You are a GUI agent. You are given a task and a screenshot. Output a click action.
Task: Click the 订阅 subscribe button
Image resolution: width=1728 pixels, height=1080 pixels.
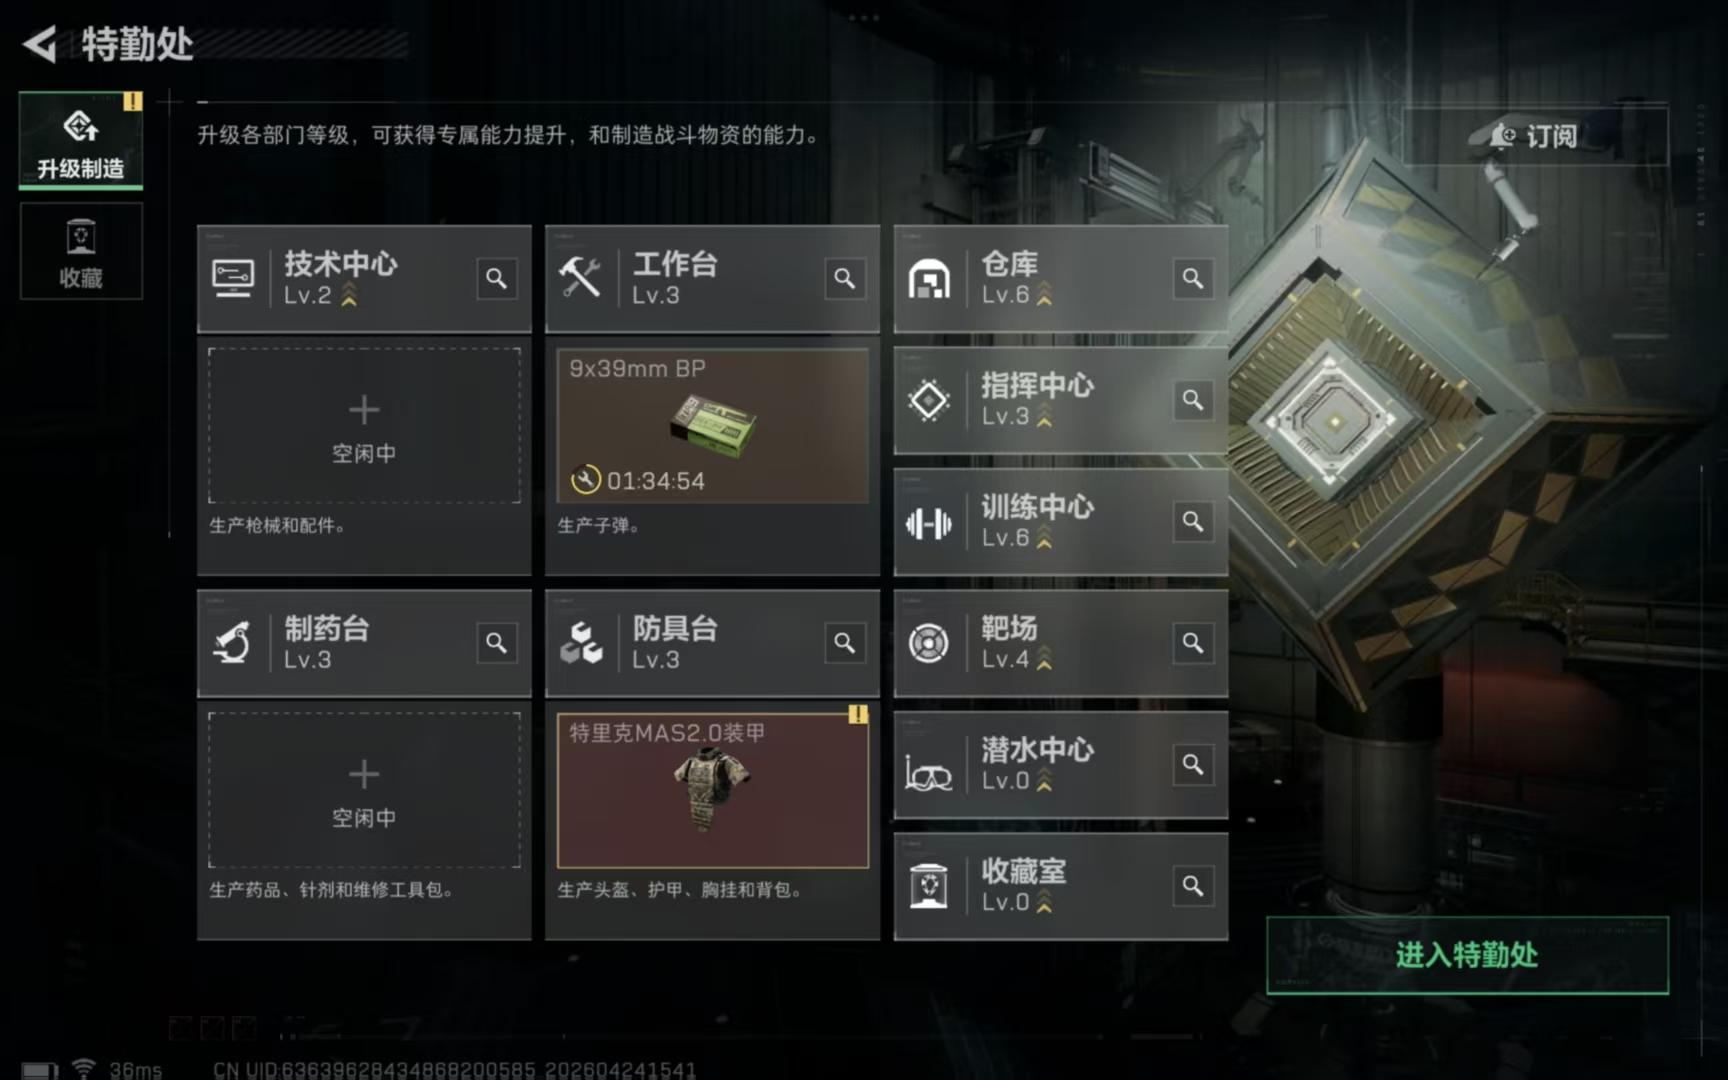point(1535,136)
